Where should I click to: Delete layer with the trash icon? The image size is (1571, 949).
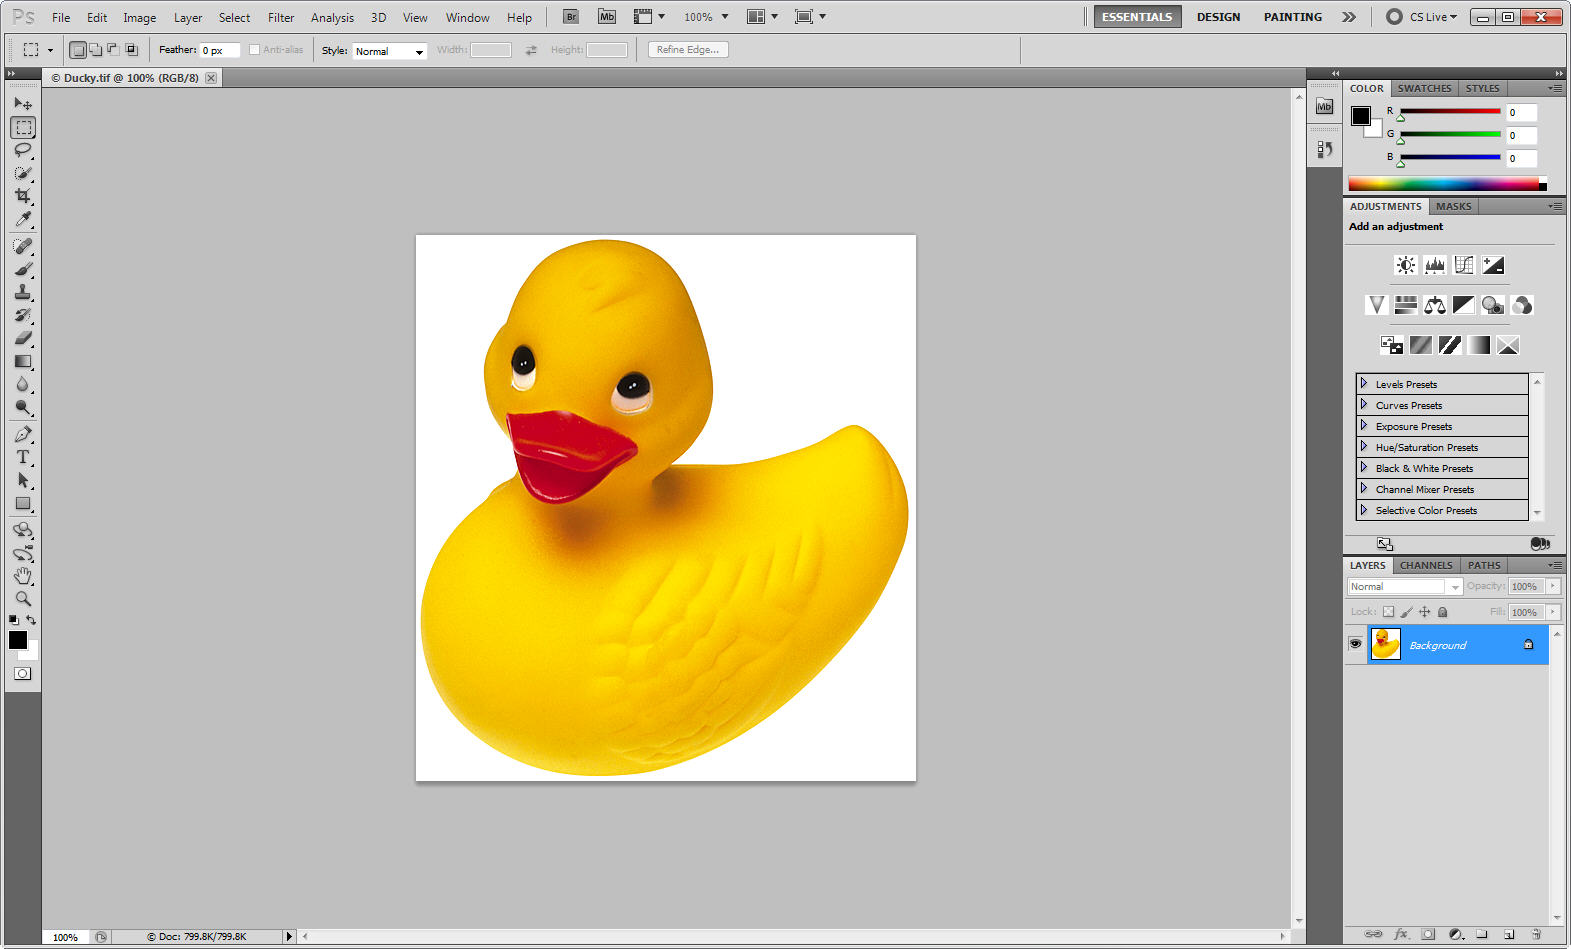1537,934
